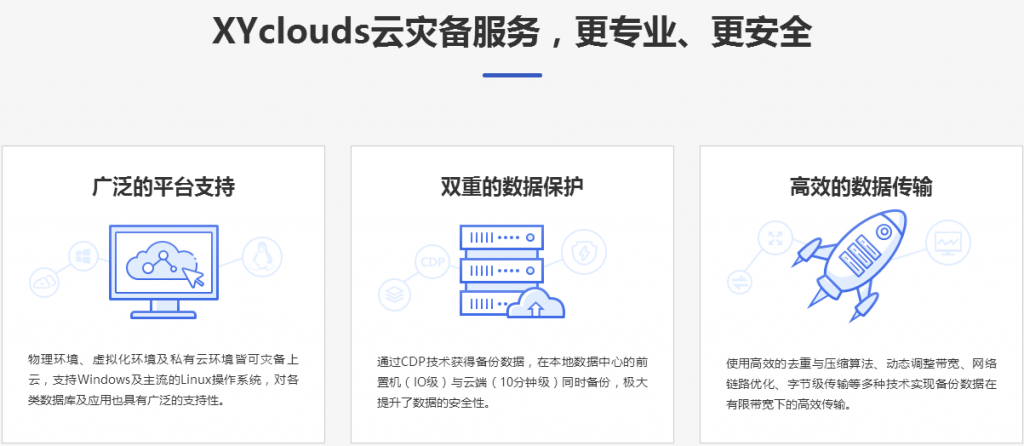Click the mouse cursor icon on monitor
This screenshot has height=446, width=1024.
(x=193, y=276)
